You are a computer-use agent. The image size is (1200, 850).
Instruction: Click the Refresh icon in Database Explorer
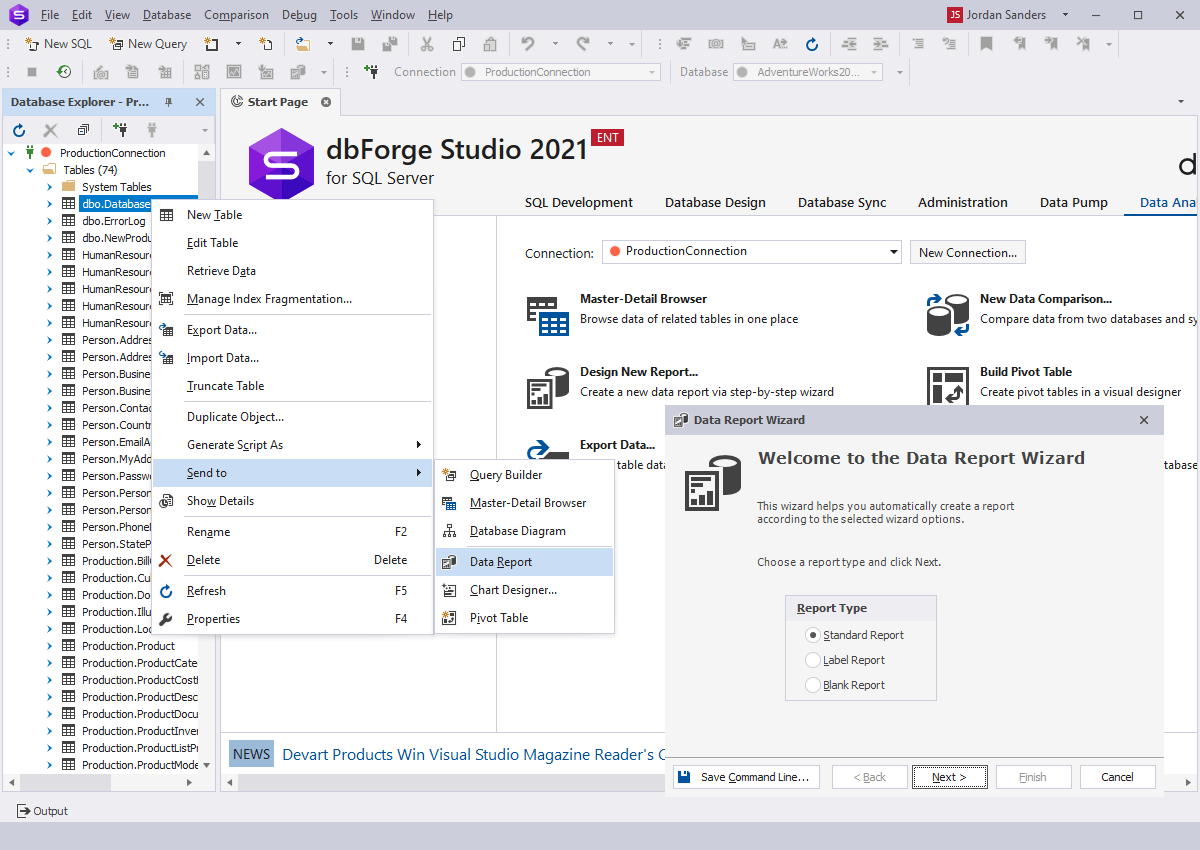tap(18, 129)
